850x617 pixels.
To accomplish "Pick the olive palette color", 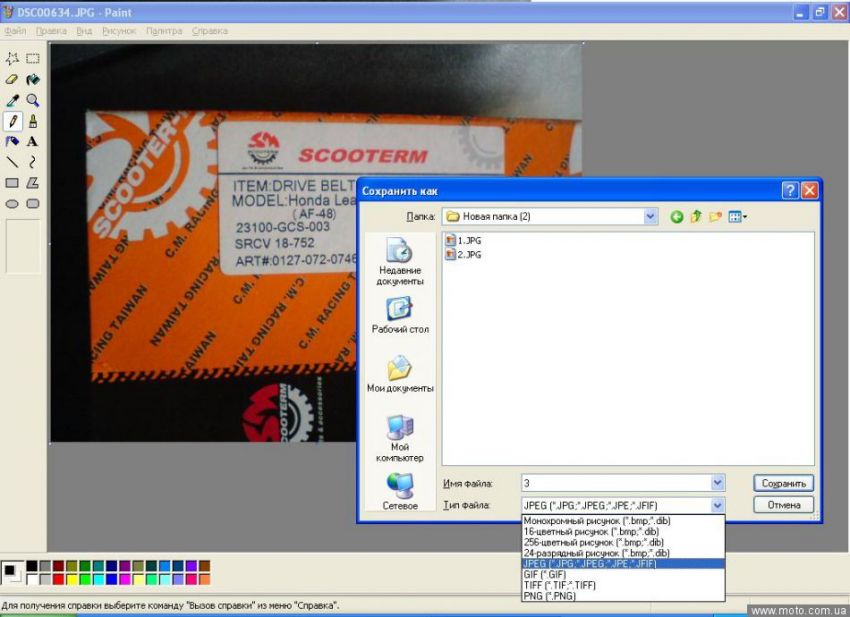I will coord(72,566).
